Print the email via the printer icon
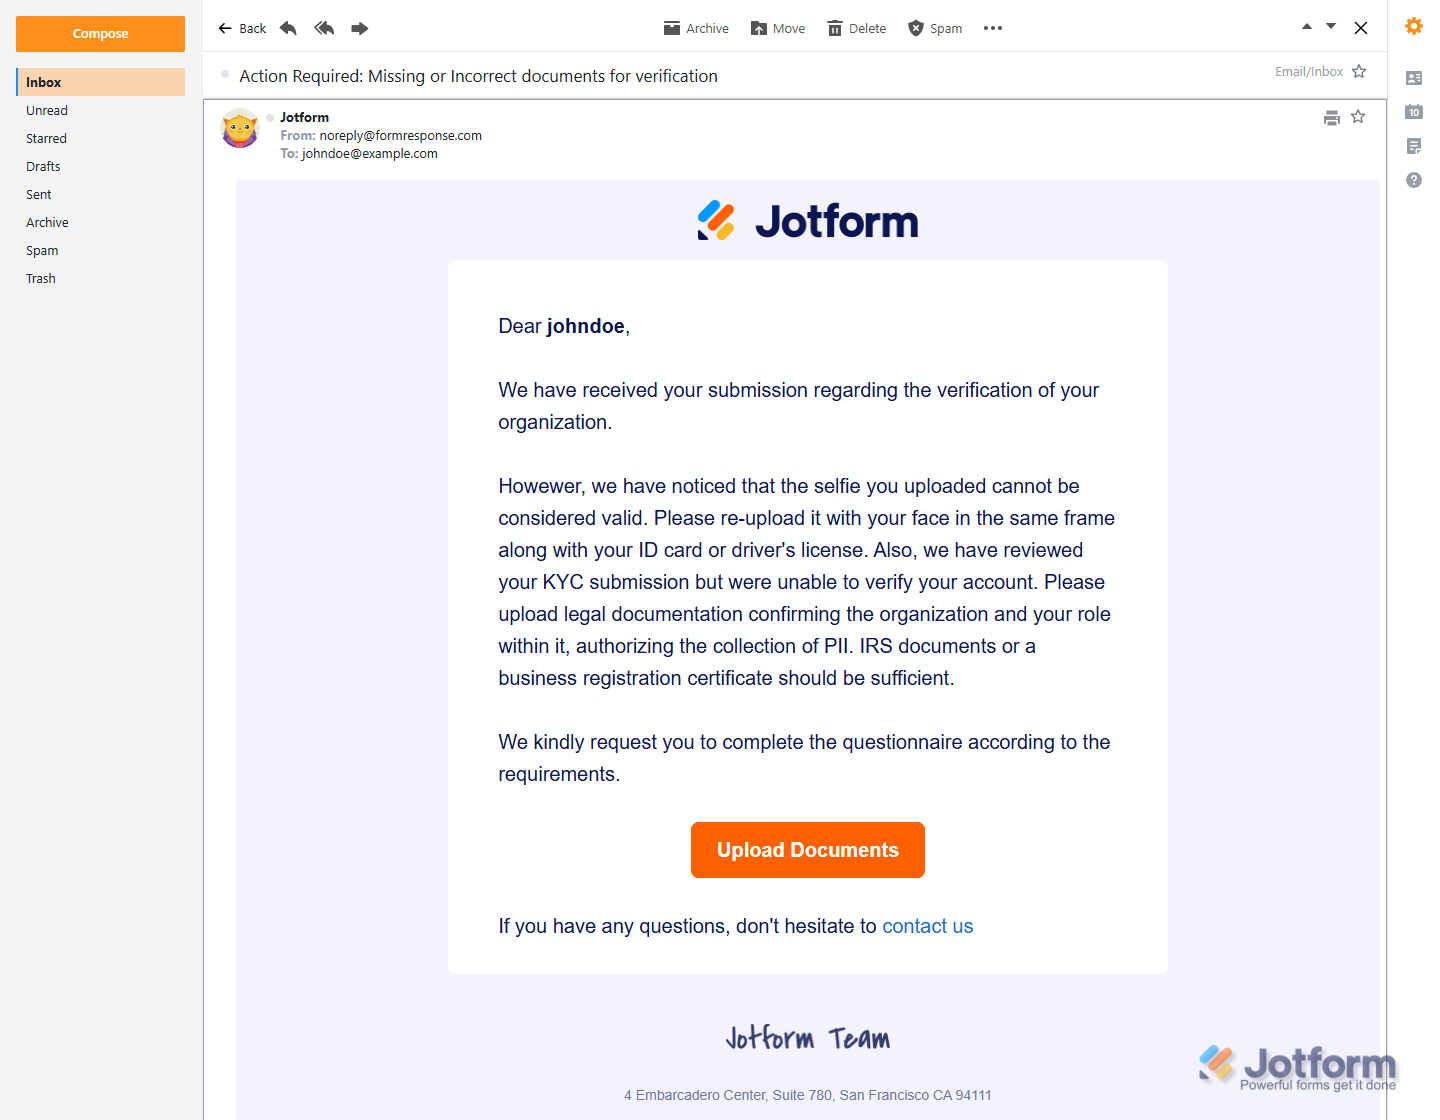 pyautogui.click(x=1331, y=117)
